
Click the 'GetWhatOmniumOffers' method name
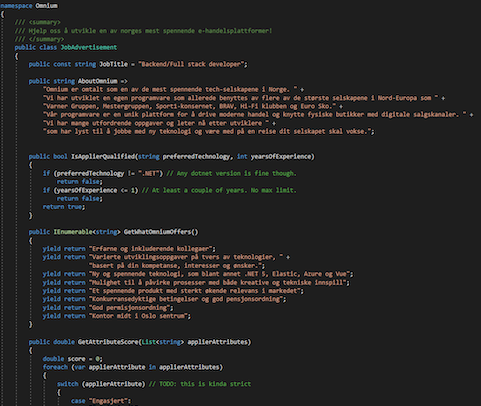[x=158, y=232]
